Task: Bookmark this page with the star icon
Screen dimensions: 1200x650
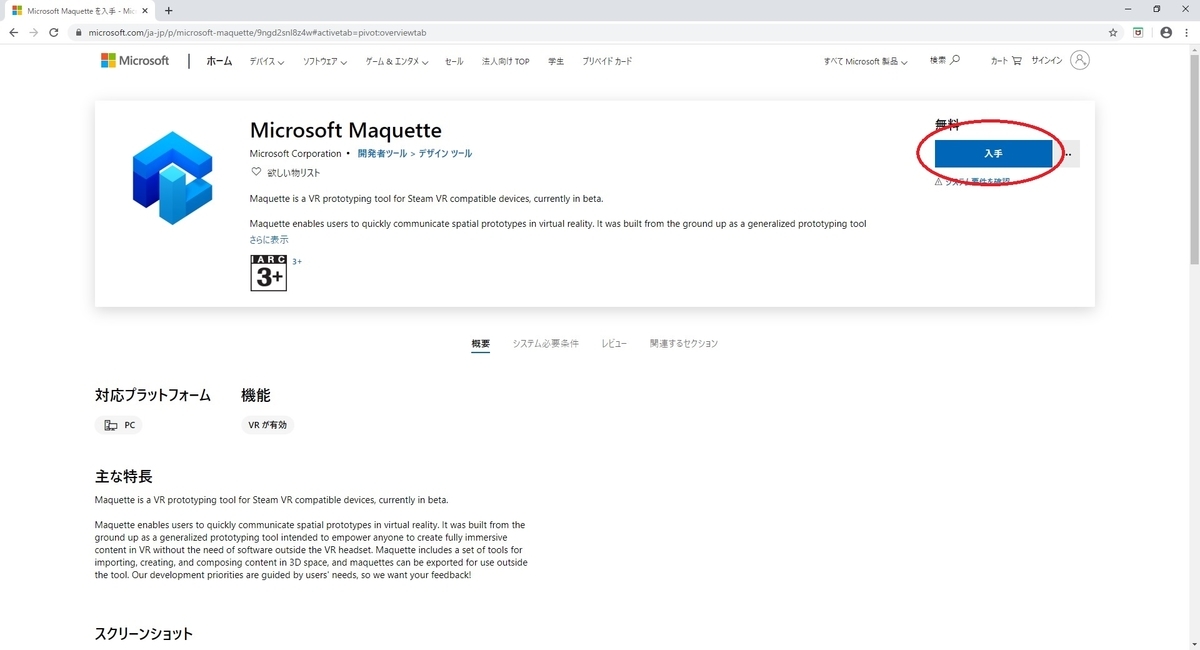Action: tap(1113, 32)
